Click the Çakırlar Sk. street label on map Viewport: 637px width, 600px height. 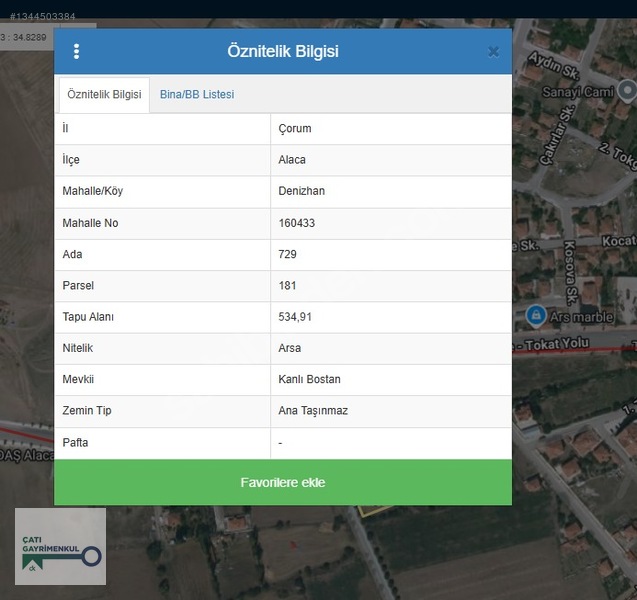(557, 135)
